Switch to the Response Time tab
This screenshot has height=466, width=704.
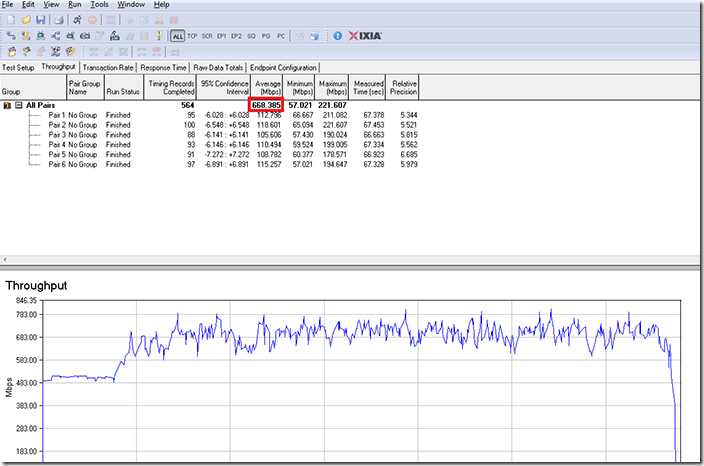(x=162, y=67)
